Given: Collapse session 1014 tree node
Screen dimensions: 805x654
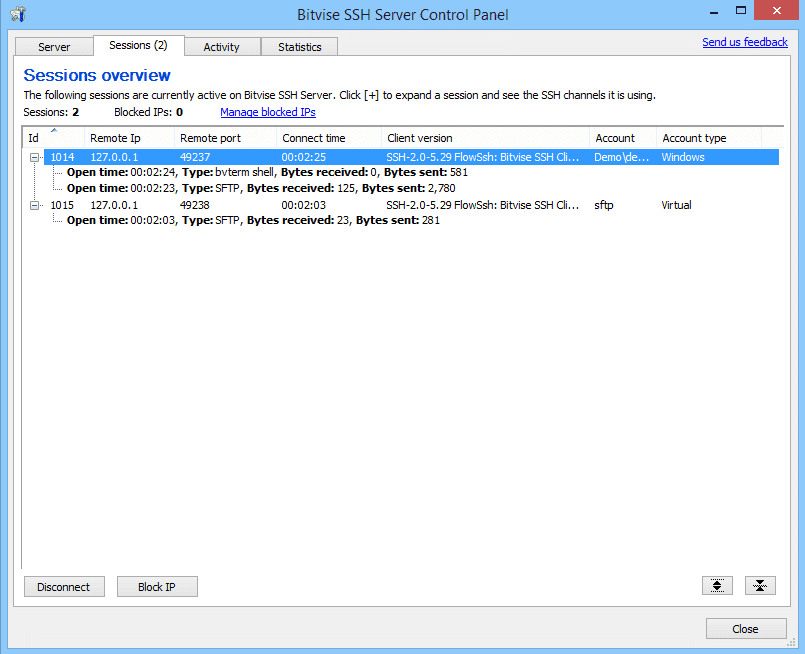Looking at the screenshot, I should [34, 158].
